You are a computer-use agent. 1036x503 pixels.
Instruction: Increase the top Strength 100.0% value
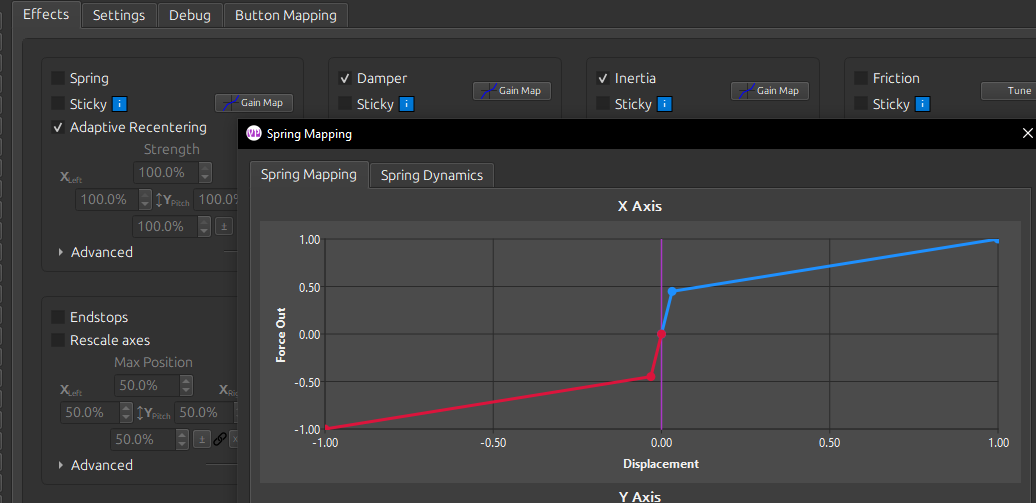[205, 168]
